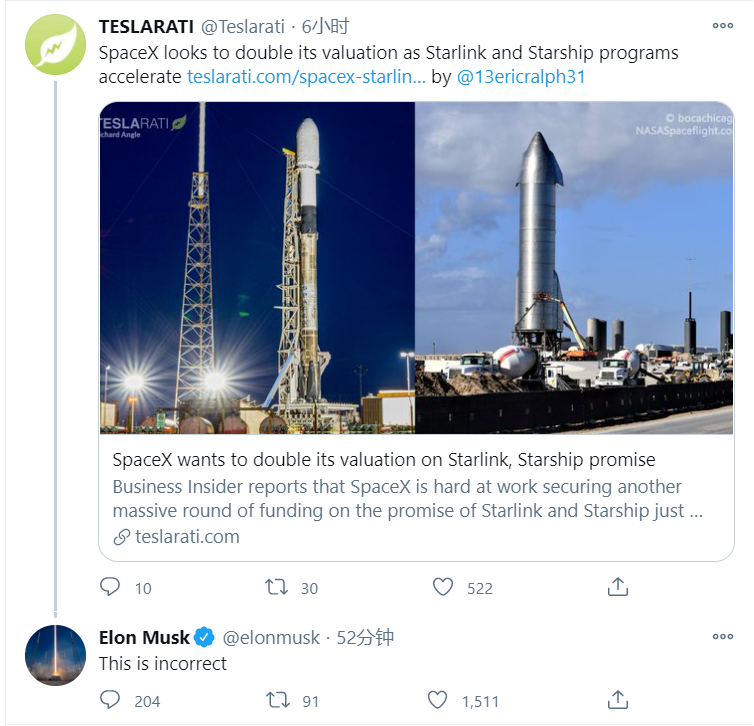Share the TESLARATI tweet
Screen dimensions: 754x726
[x=618, y=587]
